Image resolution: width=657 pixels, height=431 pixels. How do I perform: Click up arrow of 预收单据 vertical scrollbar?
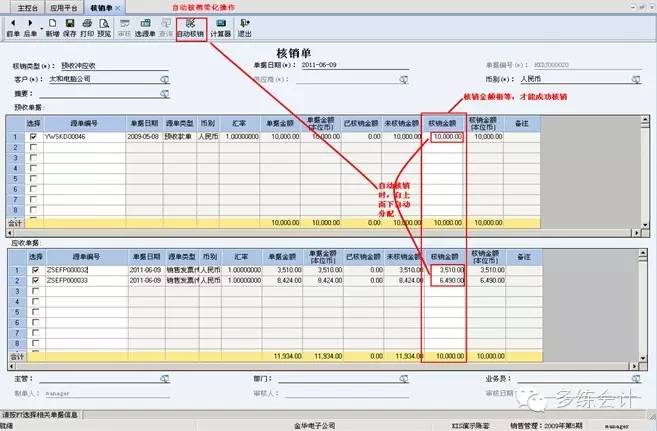point(645,120)
